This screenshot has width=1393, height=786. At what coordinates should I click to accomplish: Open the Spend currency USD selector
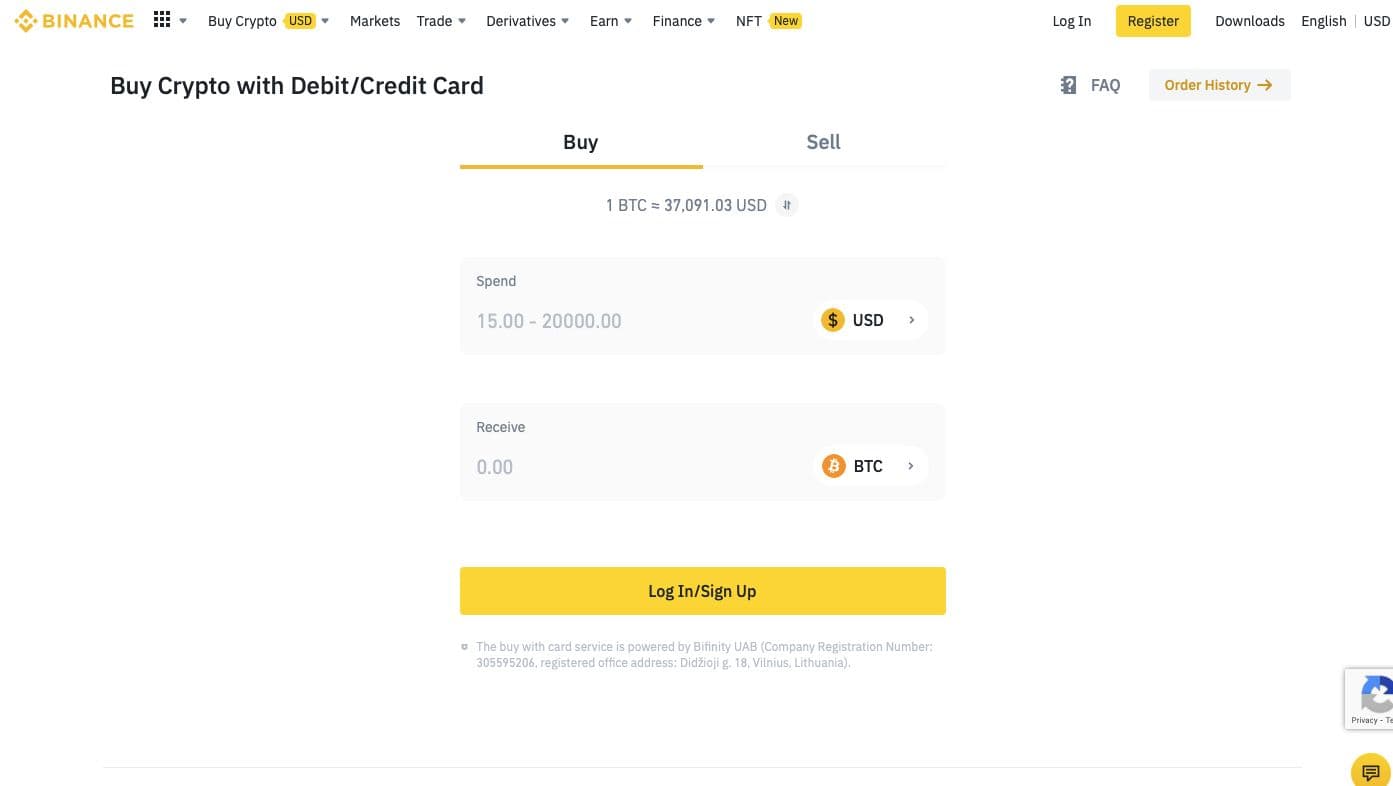pyautogui.click(x=870, y=320)
